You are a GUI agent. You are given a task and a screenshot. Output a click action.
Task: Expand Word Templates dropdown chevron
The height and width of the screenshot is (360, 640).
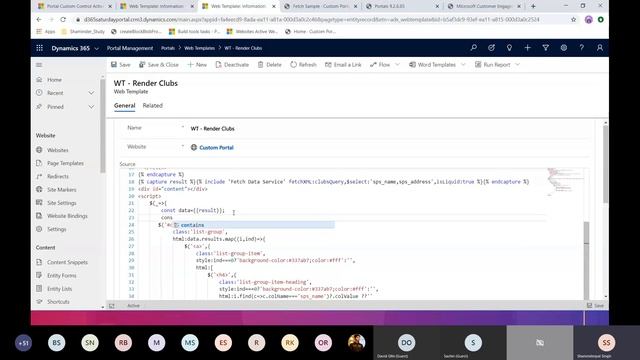[x=463, y=64]
